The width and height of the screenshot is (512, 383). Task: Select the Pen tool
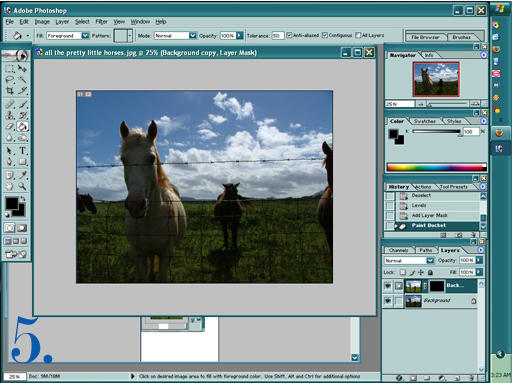(9, 162)
